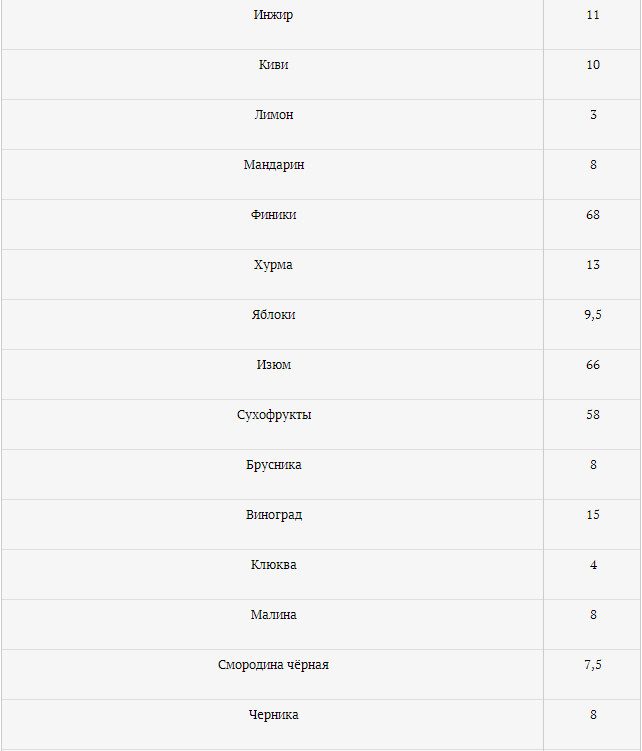Click the Лимон cell text

(273, 115)
